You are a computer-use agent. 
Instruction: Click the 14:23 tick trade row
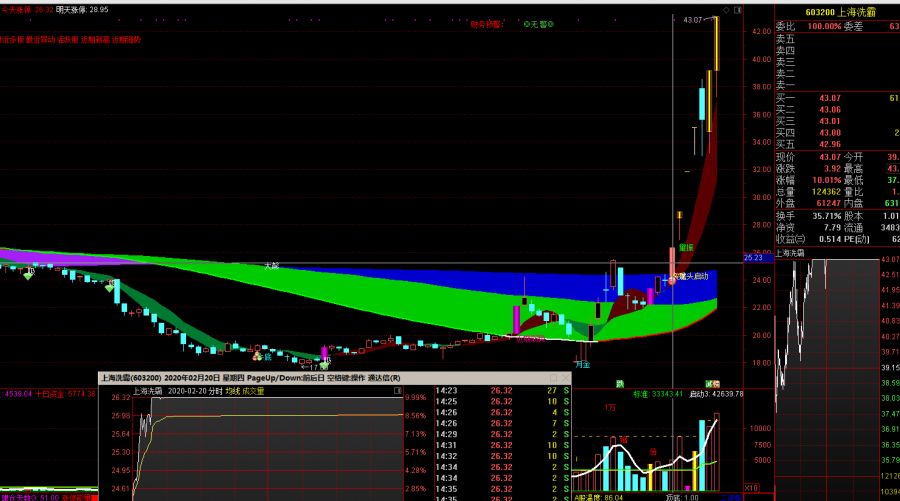pyautogui.click(x=503, y=390)
